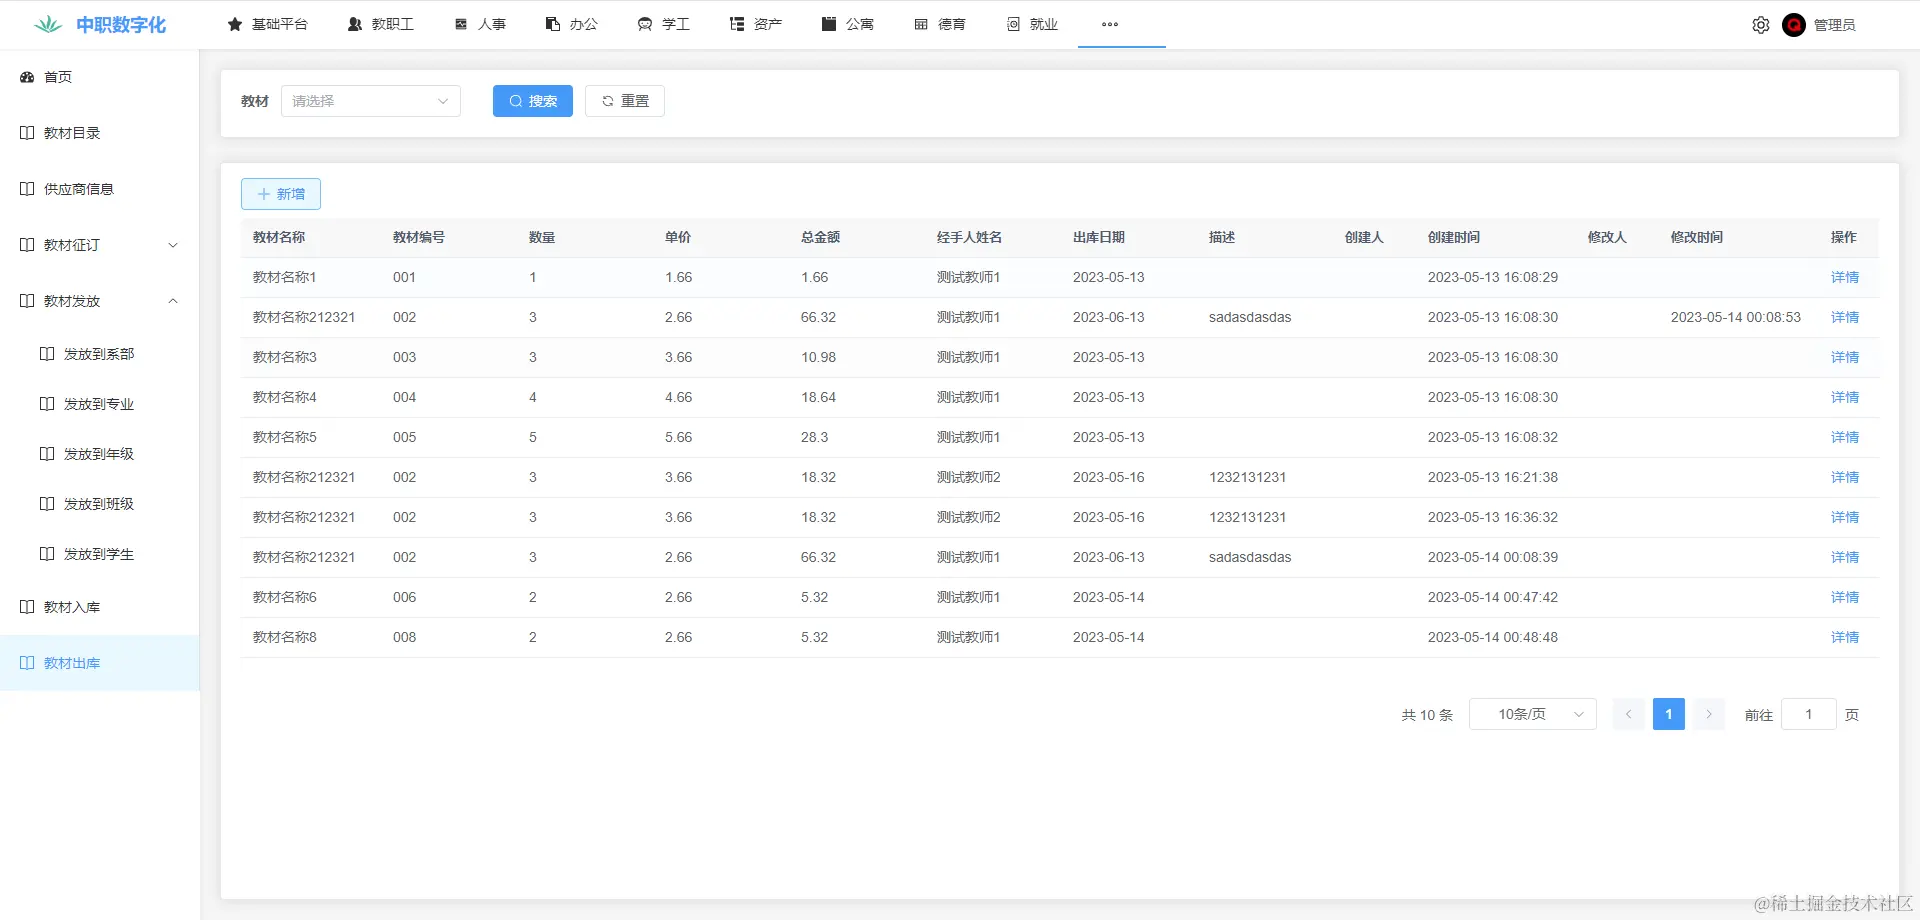Click the 发放到系部 book icon
The height and width of the screenshot is (920, 1920).
pos(47,354)
